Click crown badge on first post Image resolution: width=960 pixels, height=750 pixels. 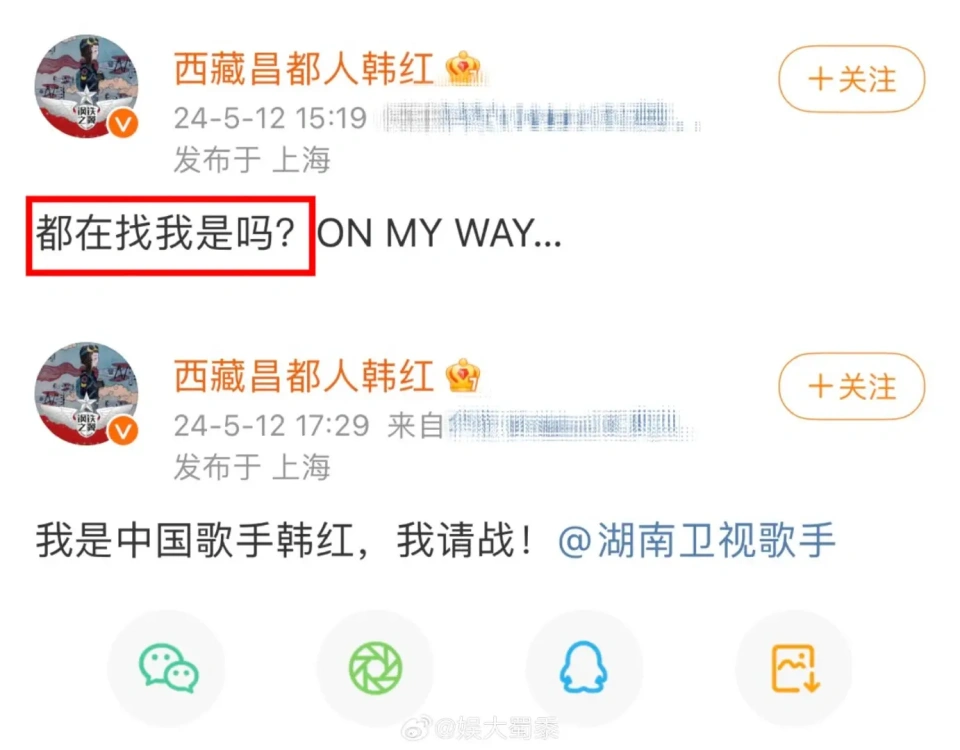point(463,67)
